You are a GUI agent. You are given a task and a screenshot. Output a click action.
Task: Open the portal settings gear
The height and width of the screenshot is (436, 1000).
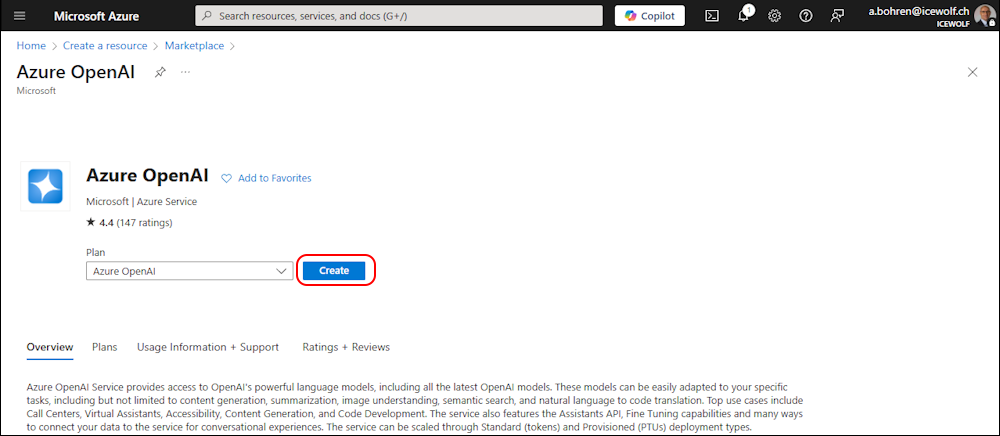point(775,16)
